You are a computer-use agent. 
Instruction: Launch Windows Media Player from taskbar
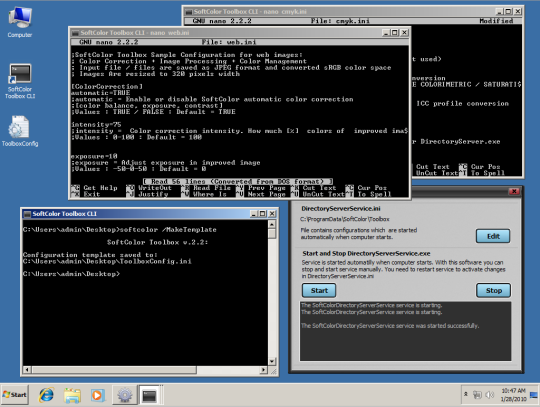tap(98, 395)
